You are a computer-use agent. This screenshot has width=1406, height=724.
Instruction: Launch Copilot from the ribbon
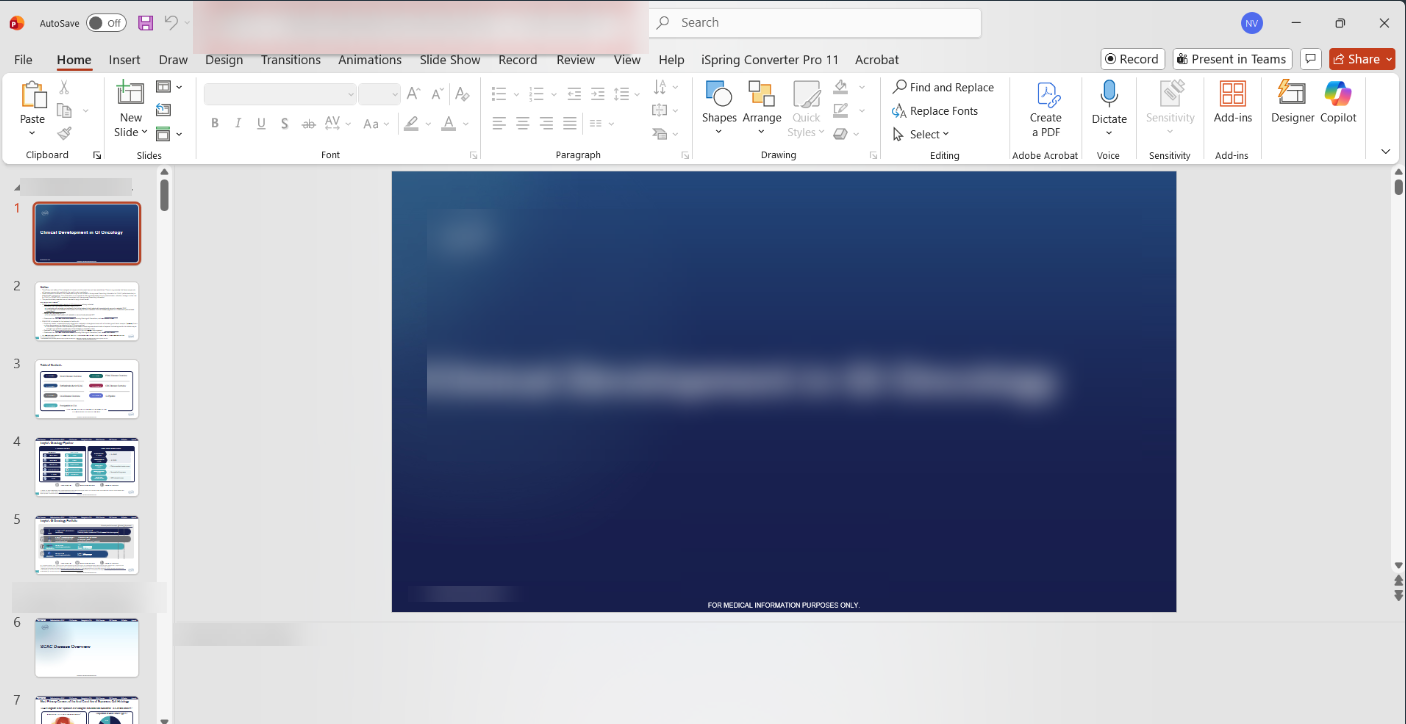tap(1338, 102)
